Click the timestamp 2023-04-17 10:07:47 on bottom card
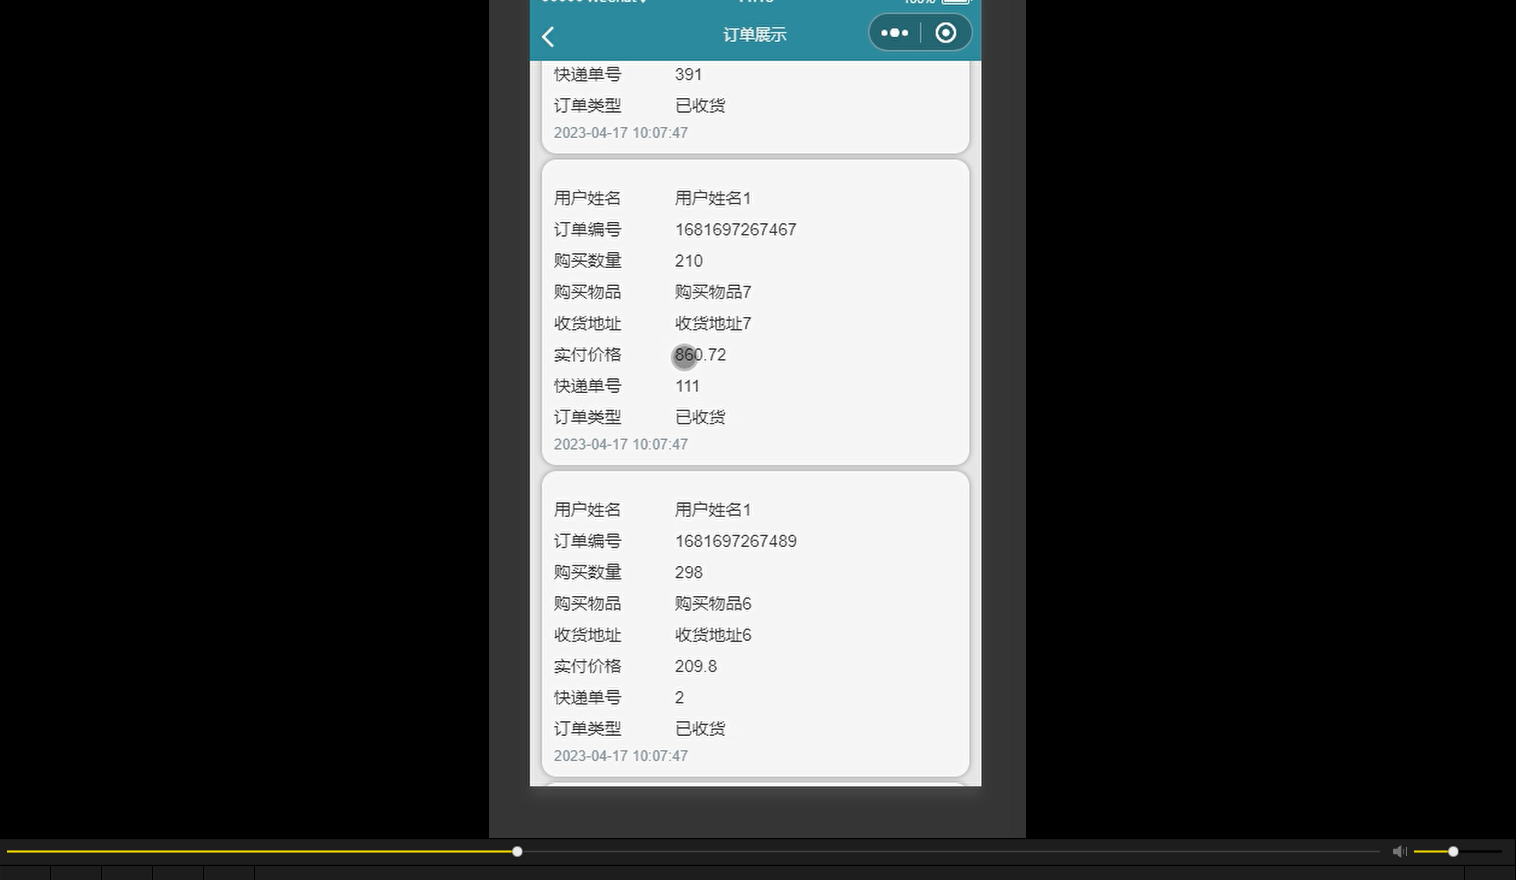The width and height of the screenshot is (1516, 880). pos(620,756)
